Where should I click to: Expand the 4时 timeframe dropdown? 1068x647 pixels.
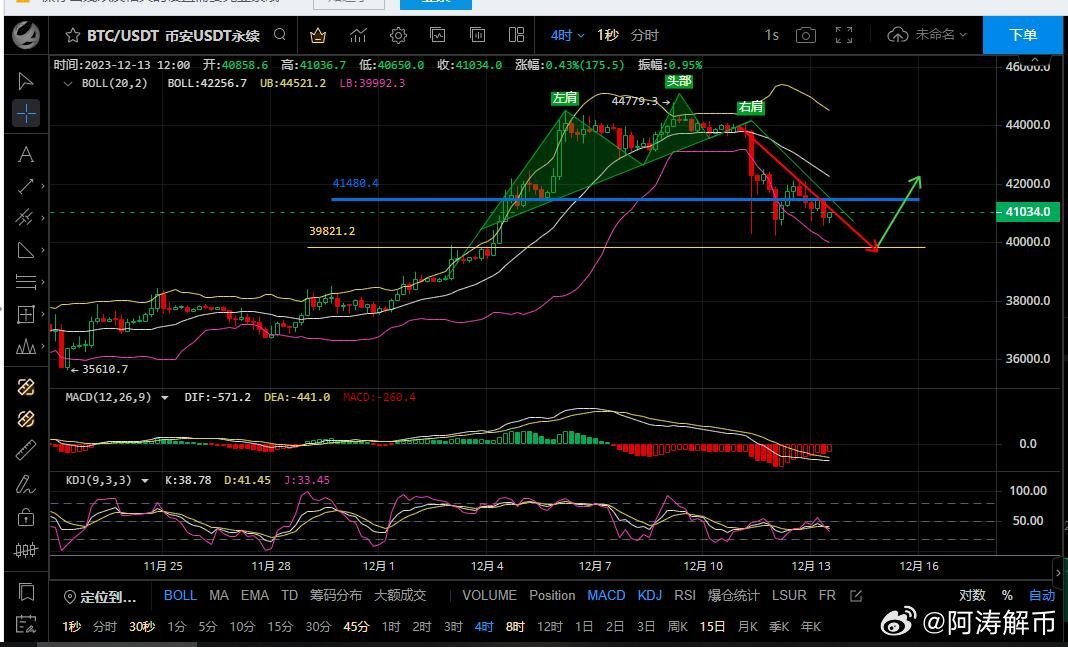566,35
